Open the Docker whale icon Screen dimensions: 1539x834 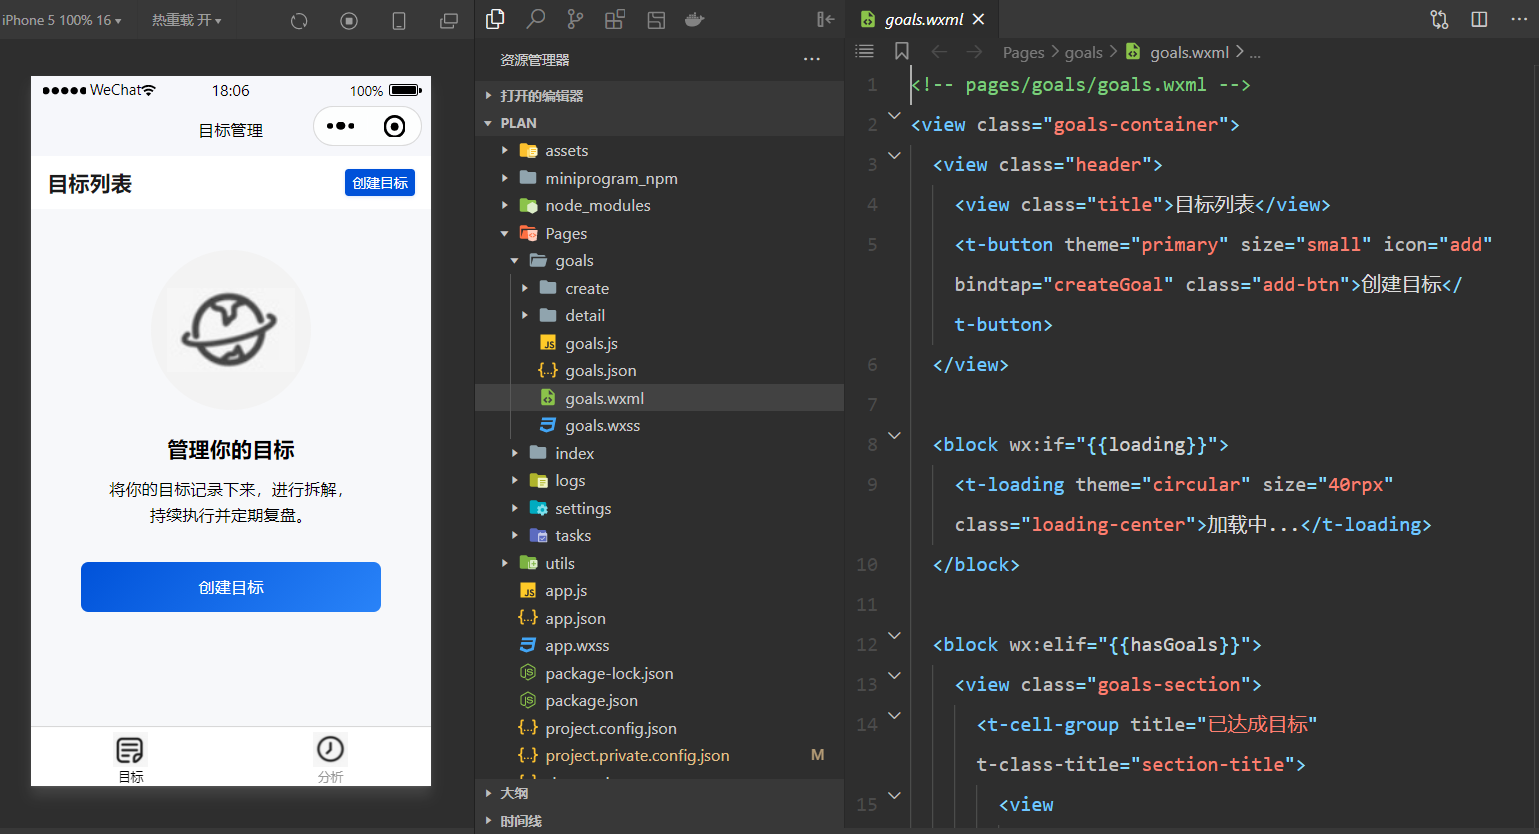[x=695, y=19]
